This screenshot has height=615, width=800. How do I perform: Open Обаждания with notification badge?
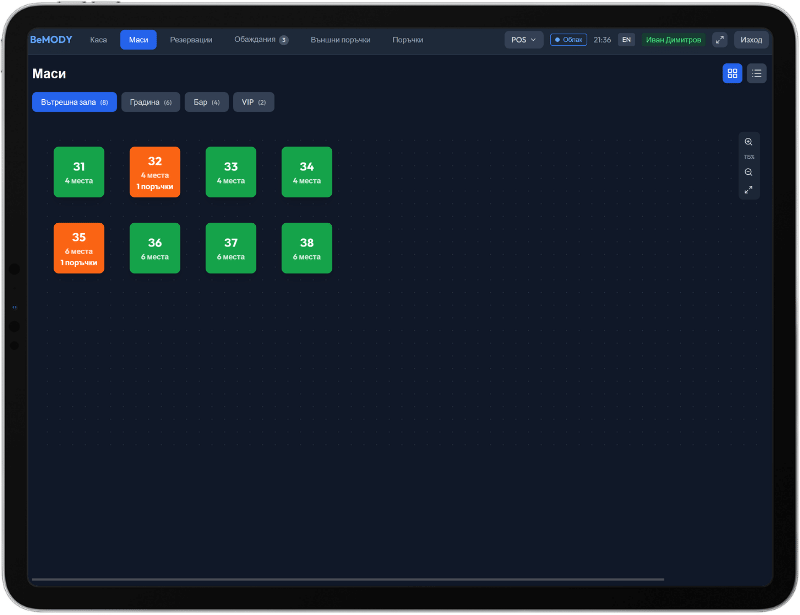261,40
